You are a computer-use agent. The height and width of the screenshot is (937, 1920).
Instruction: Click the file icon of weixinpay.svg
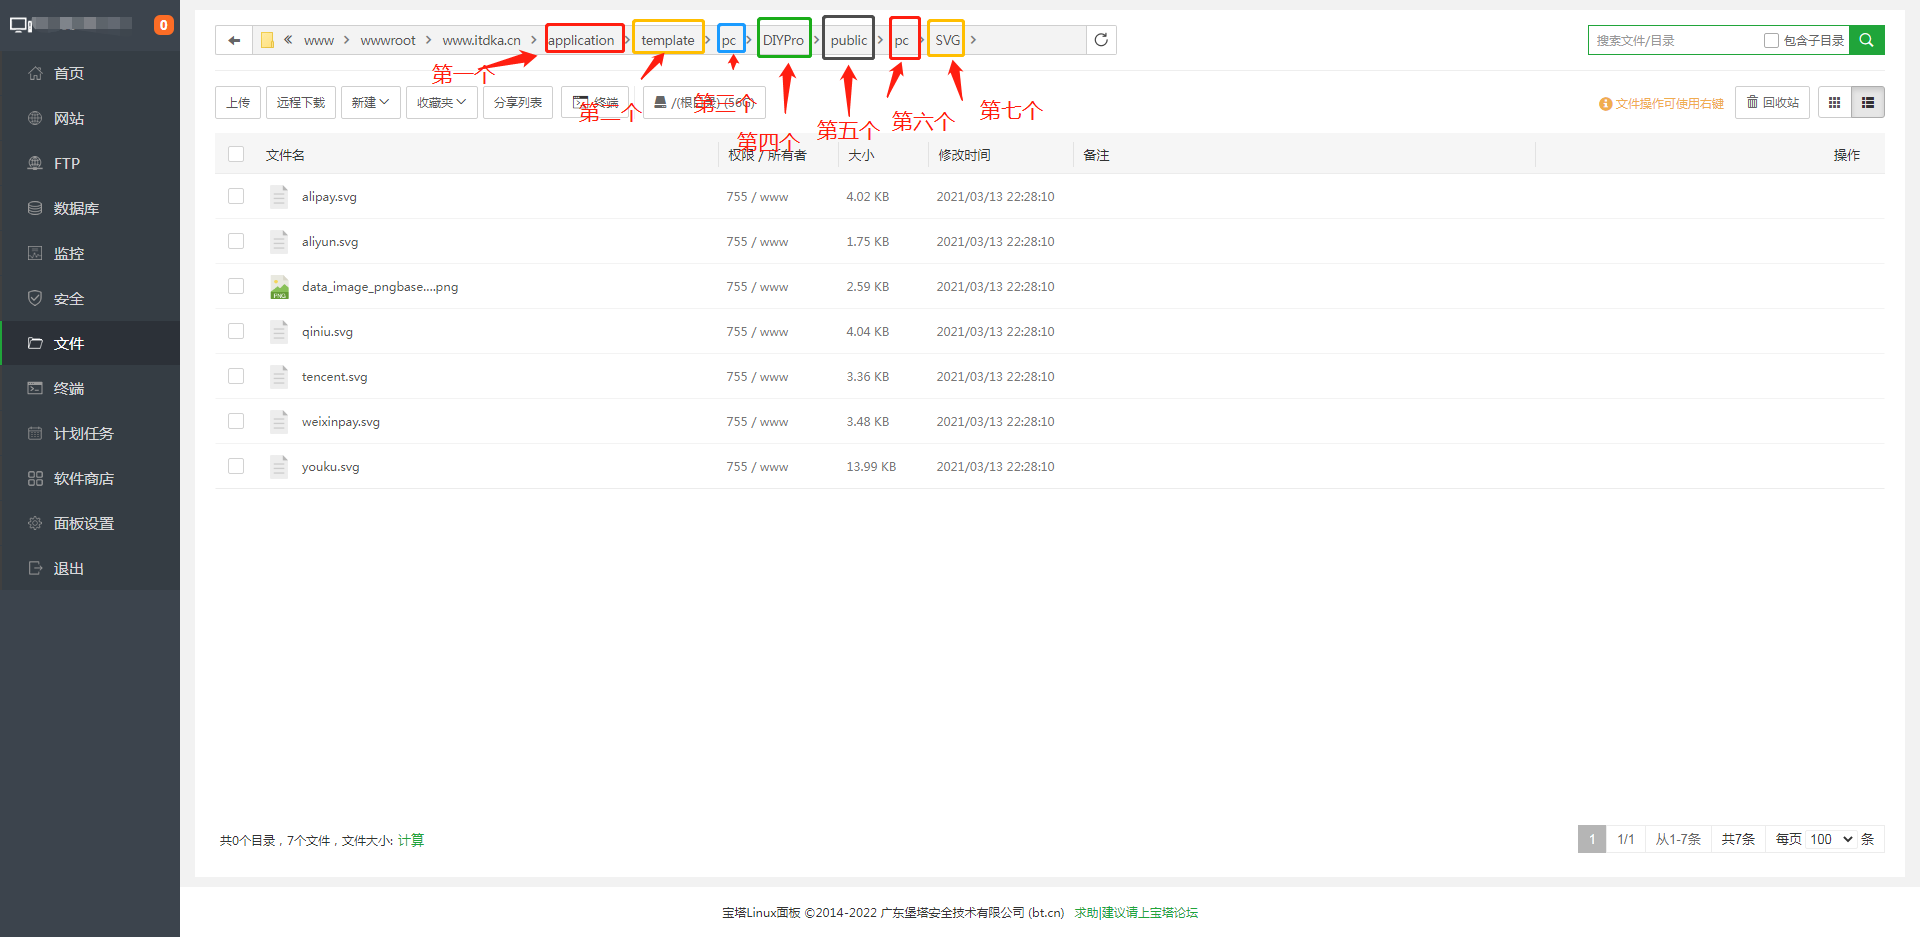[x=279, y=421]
